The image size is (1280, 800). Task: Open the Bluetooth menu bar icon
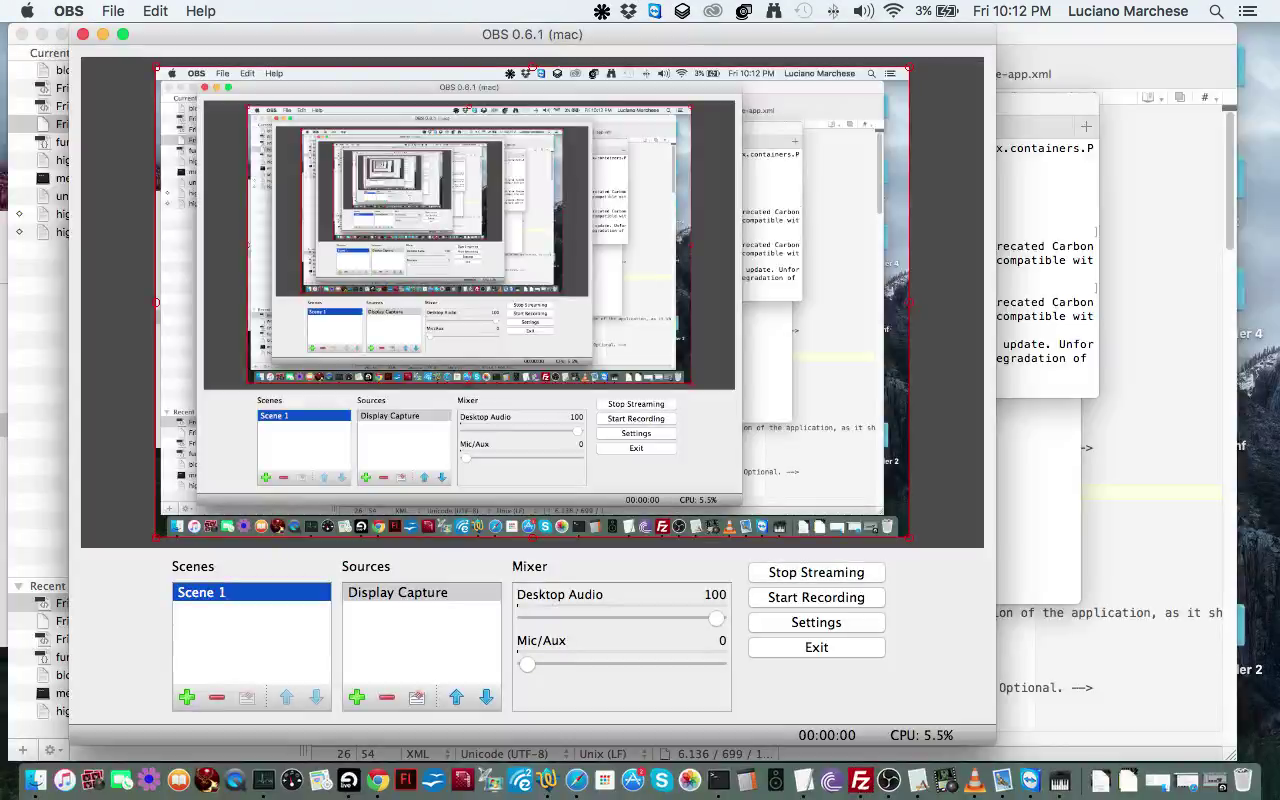(x=833, y=11)
